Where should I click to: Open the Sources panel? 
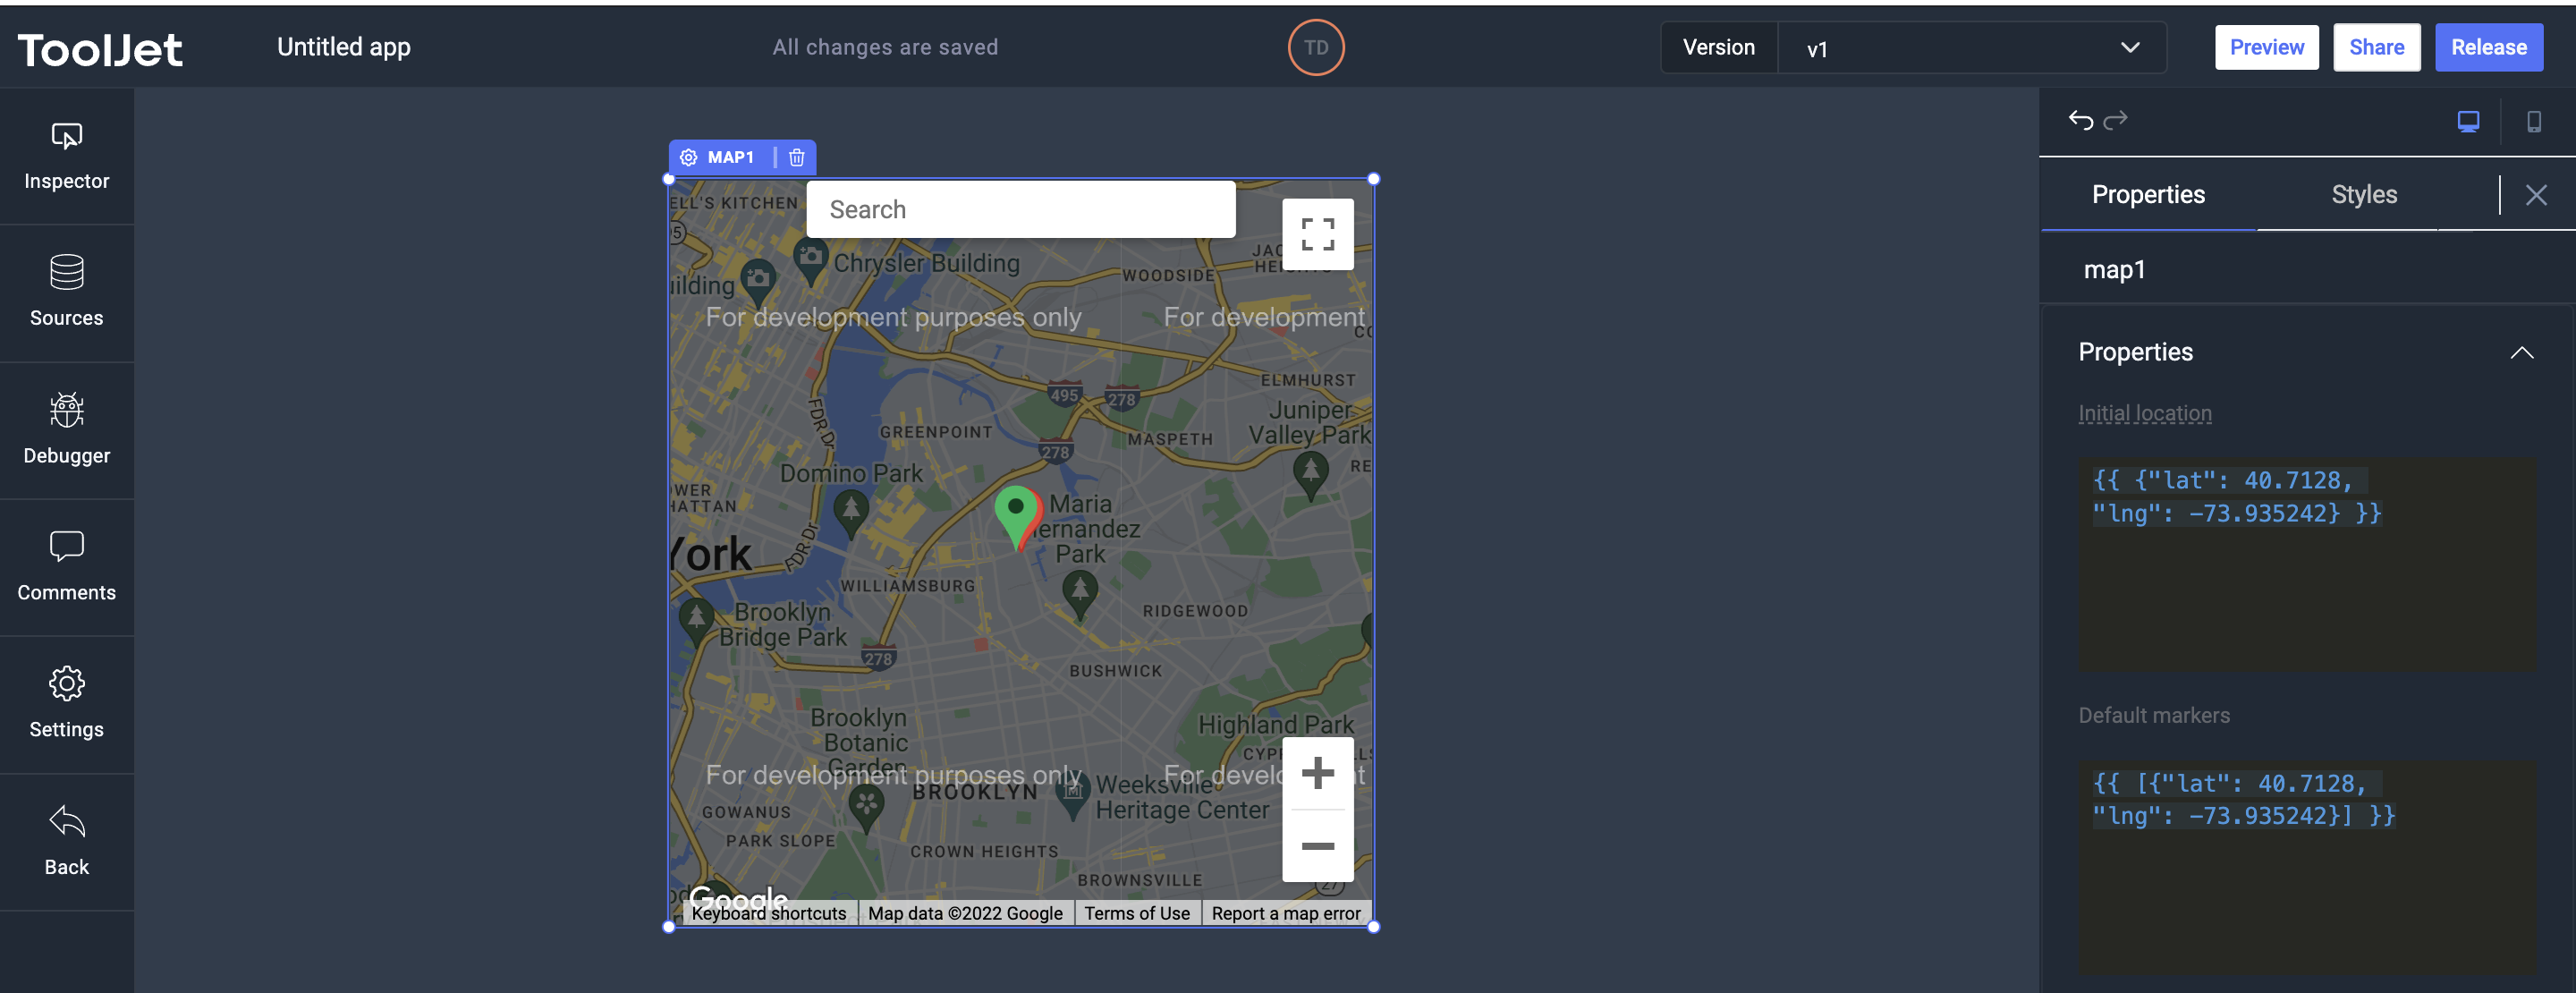[66, 292]
